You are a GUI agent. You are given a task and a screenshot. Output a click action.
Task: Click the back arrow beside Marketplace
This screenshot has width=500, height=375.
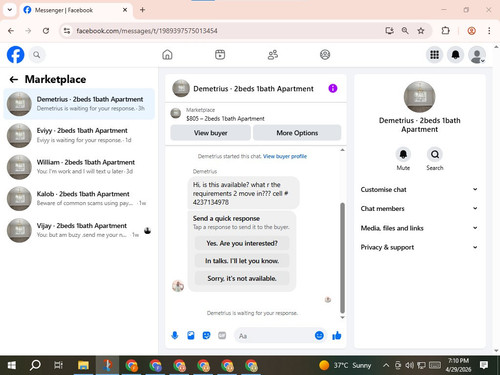pos(14,79)
